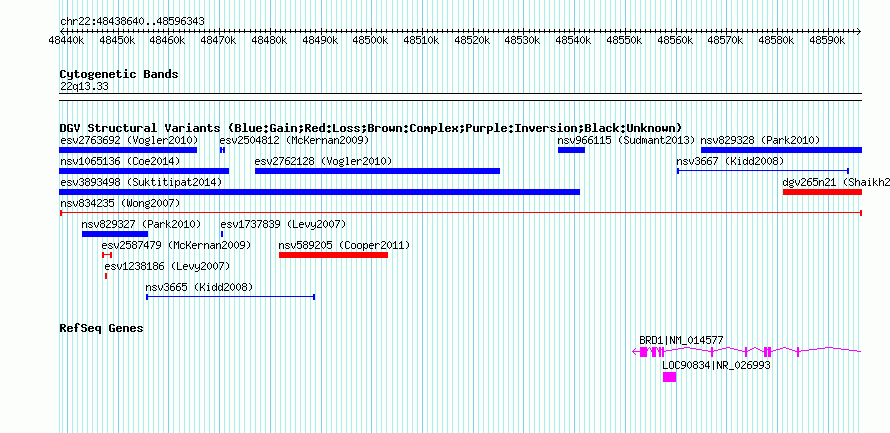Click the 48540k ruler tick label

(573, 40)
